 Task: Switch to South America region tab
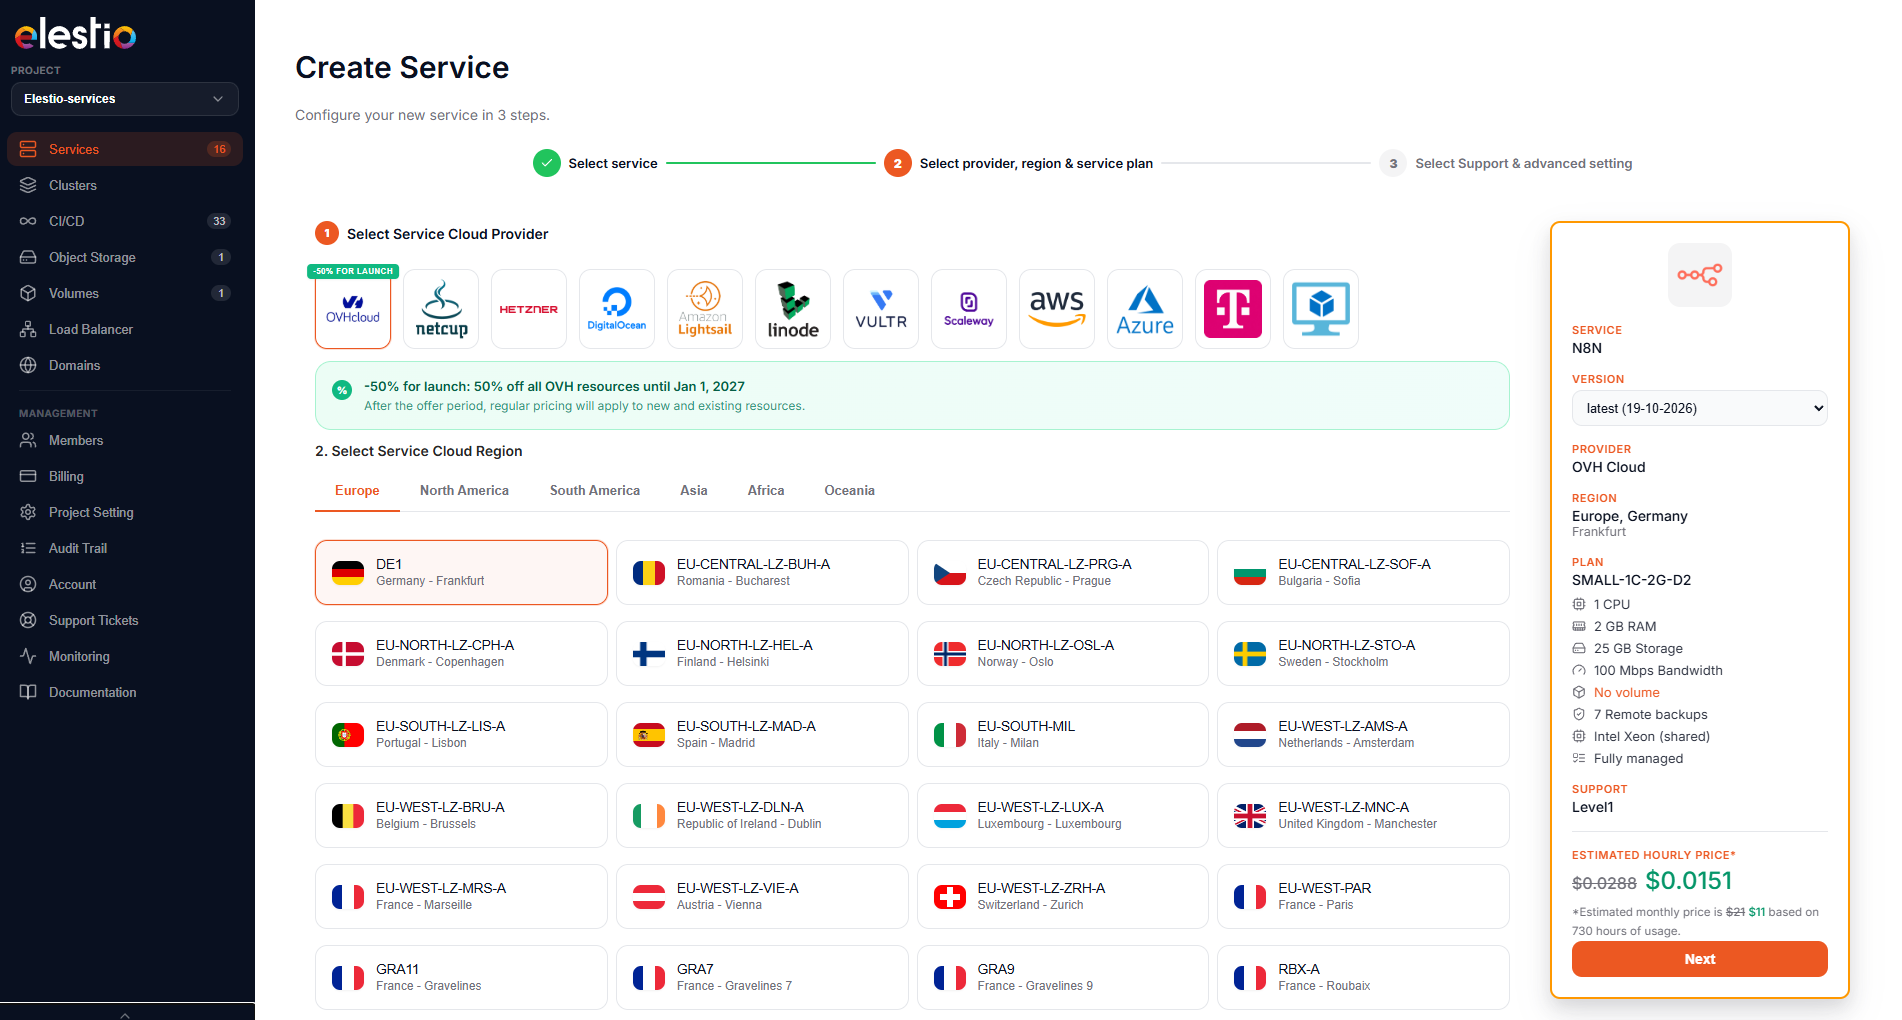[x=595, y=491]
